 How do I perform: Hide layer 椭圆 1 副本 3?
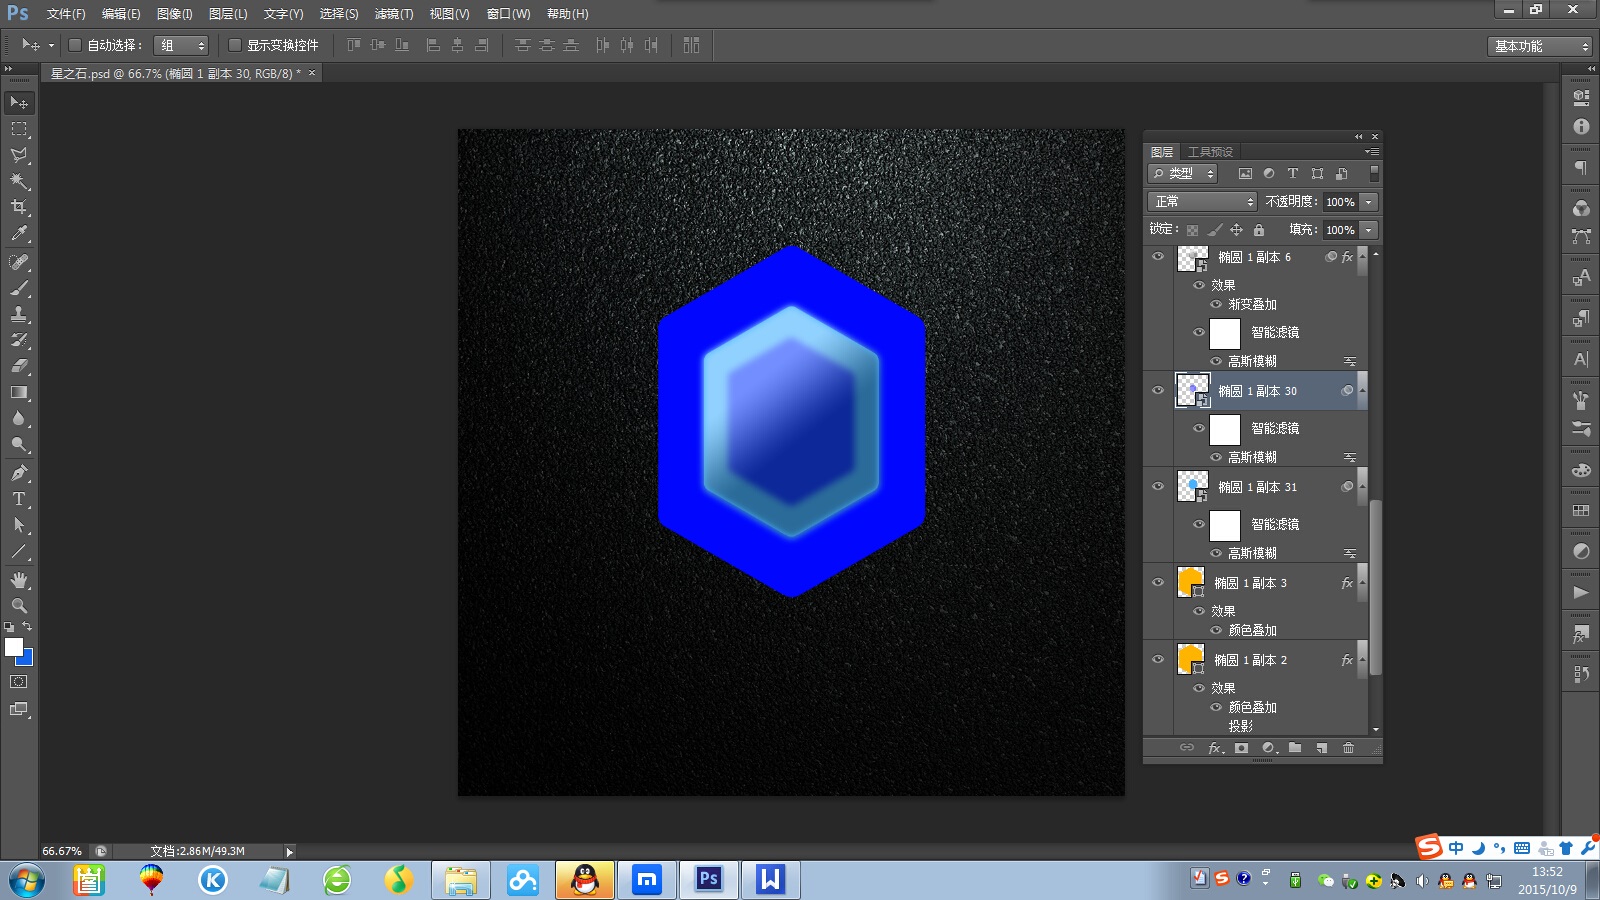(1158, 583)
